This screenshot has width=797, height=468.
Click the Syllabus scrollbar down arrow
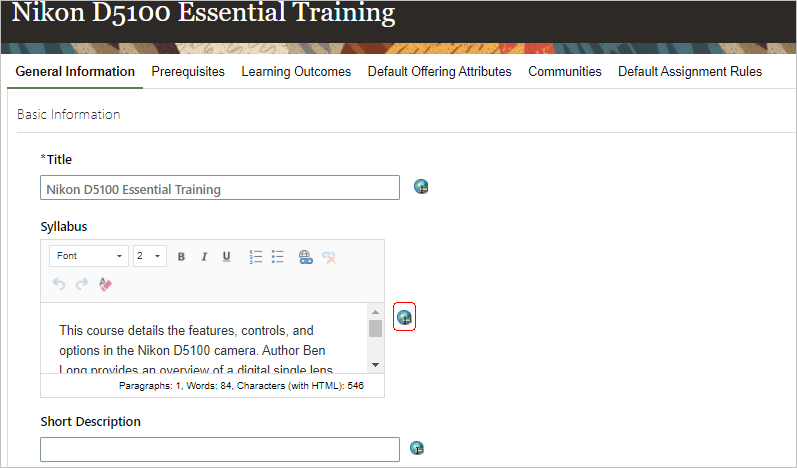click(375, 365)
